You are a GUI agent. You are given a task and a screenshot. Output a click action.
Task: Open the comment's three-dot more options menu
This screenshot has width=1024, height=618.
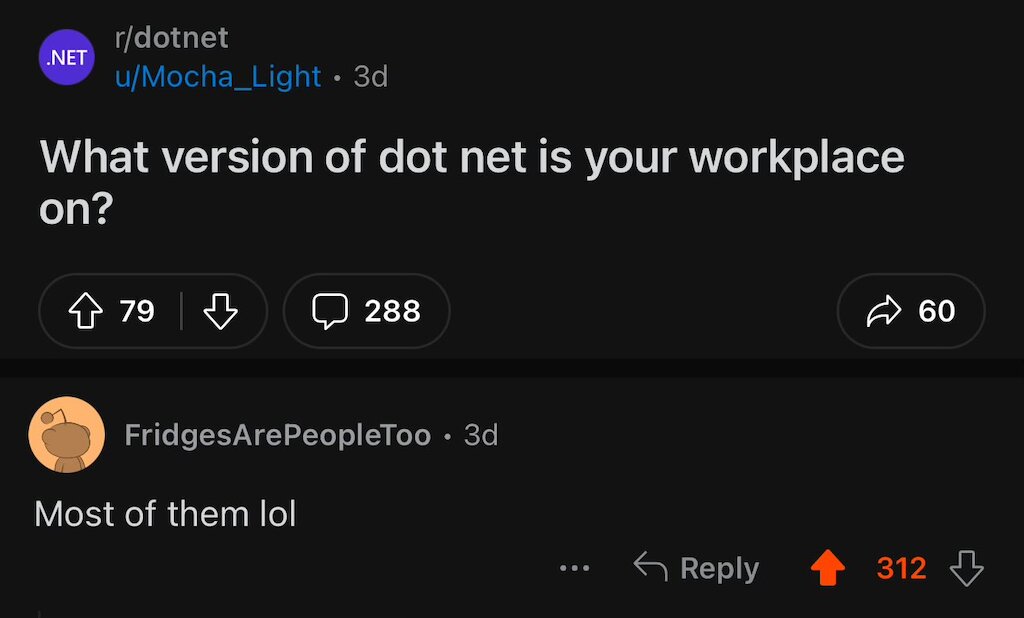click(574, 569)
